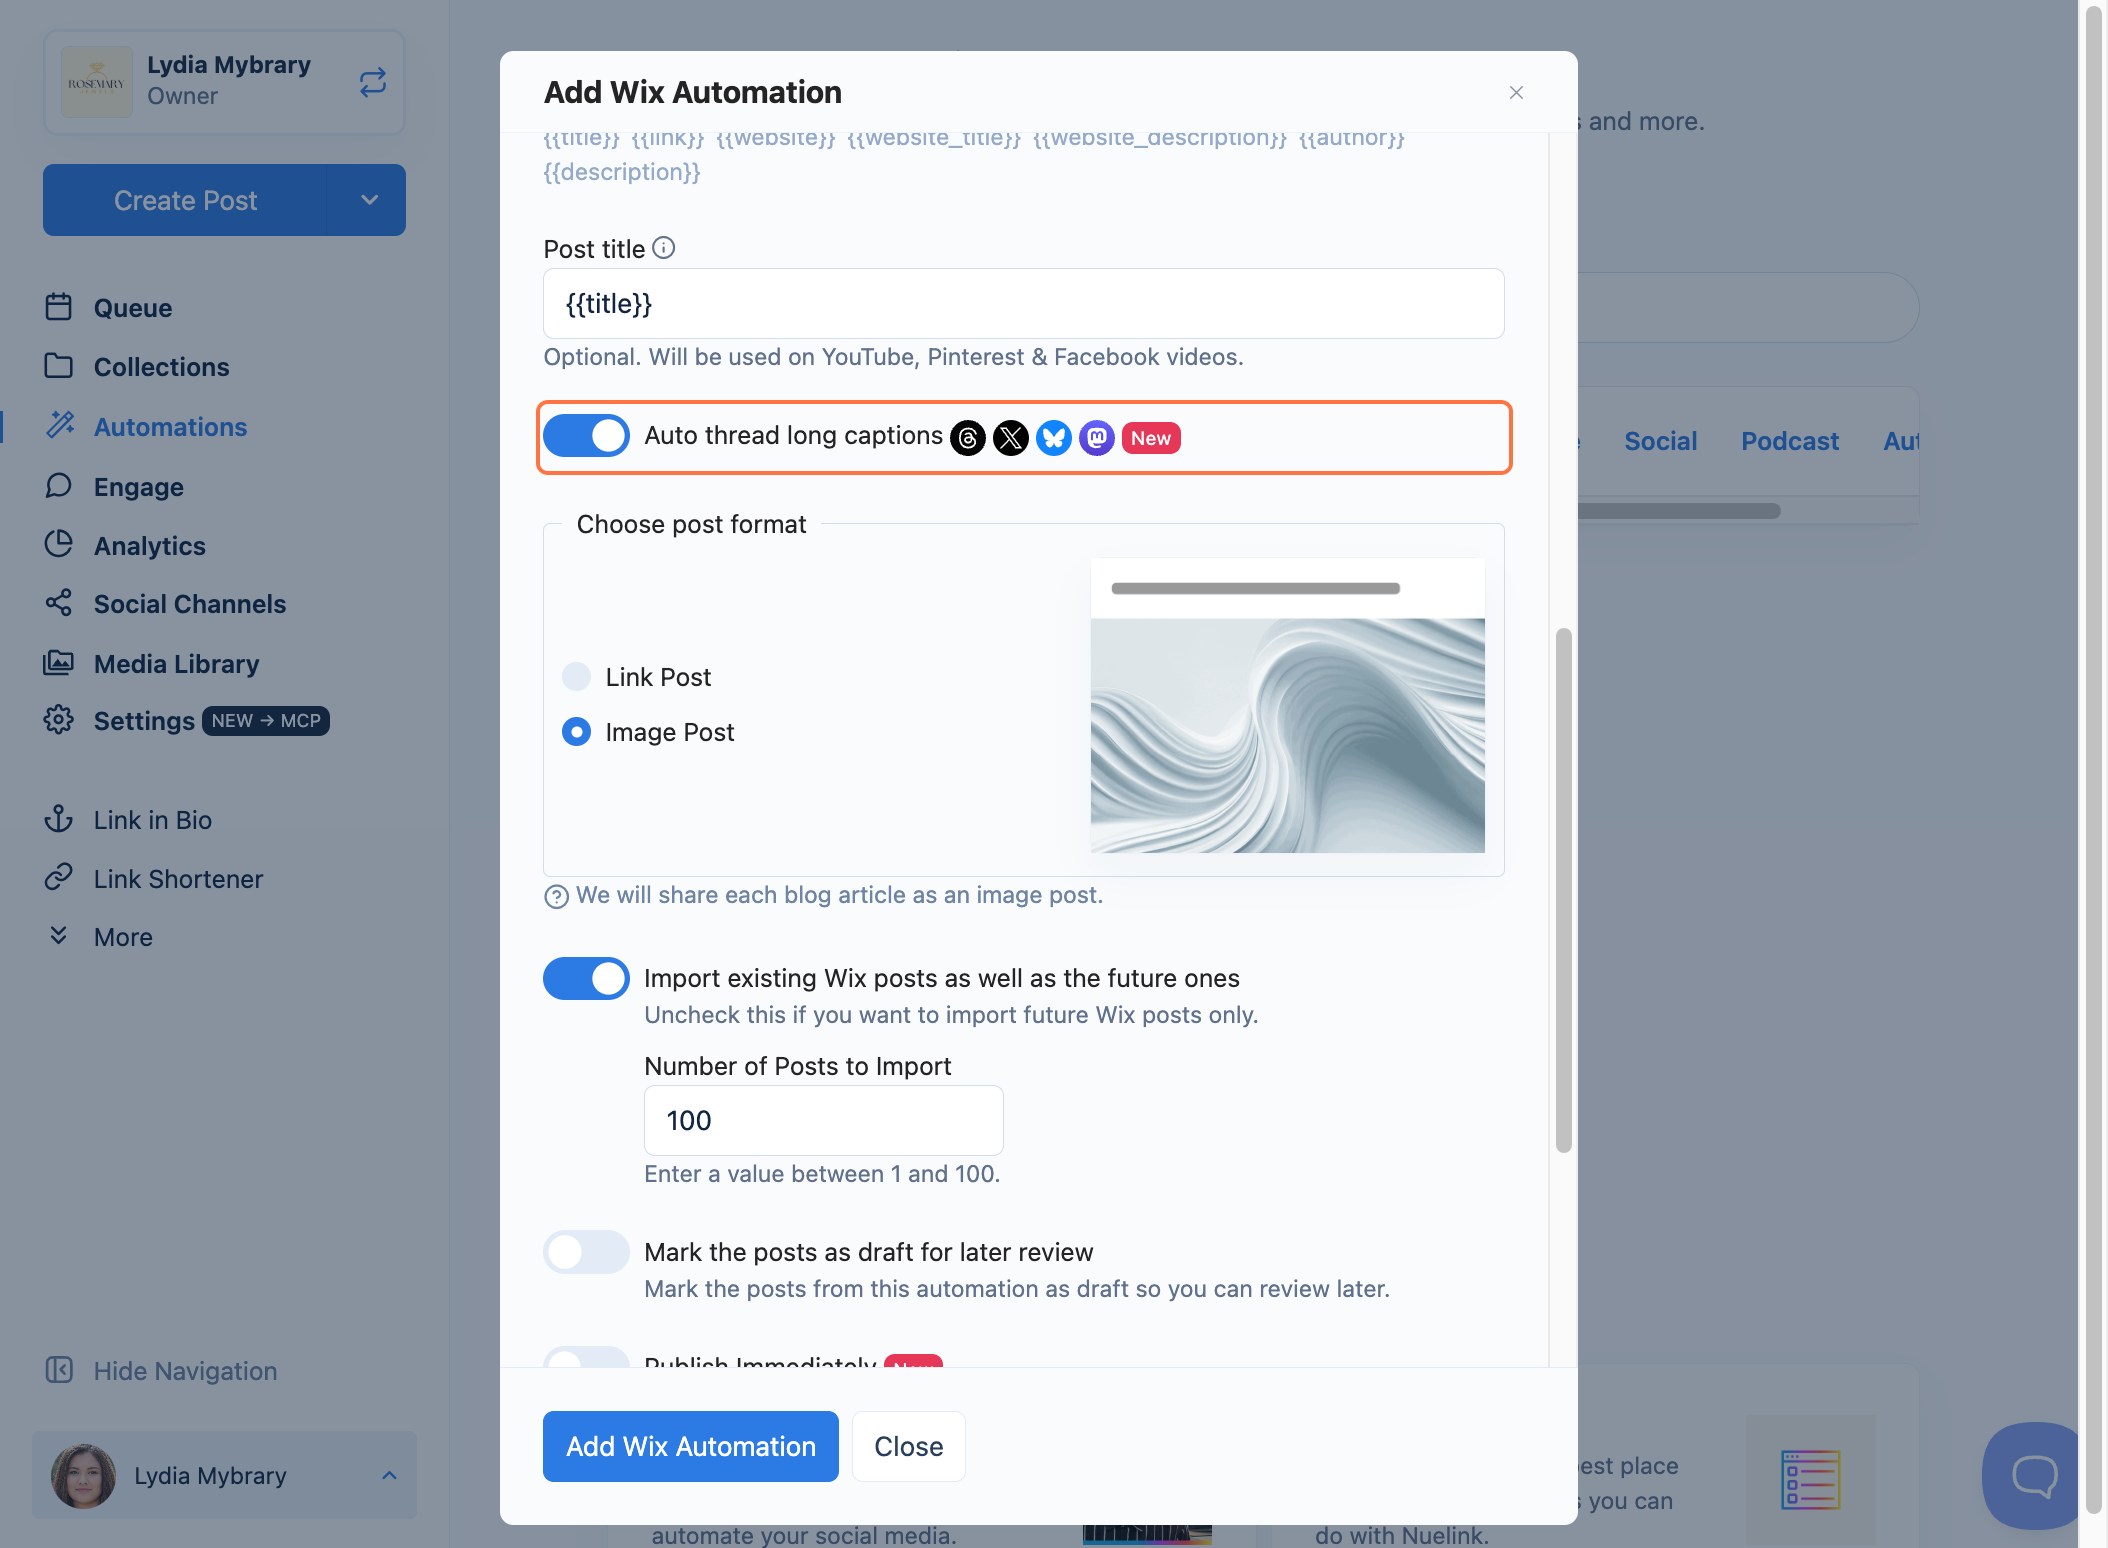Click the Post title input field
Viewport: 2108px width, 1548px height.
[x=1023, y=304]
